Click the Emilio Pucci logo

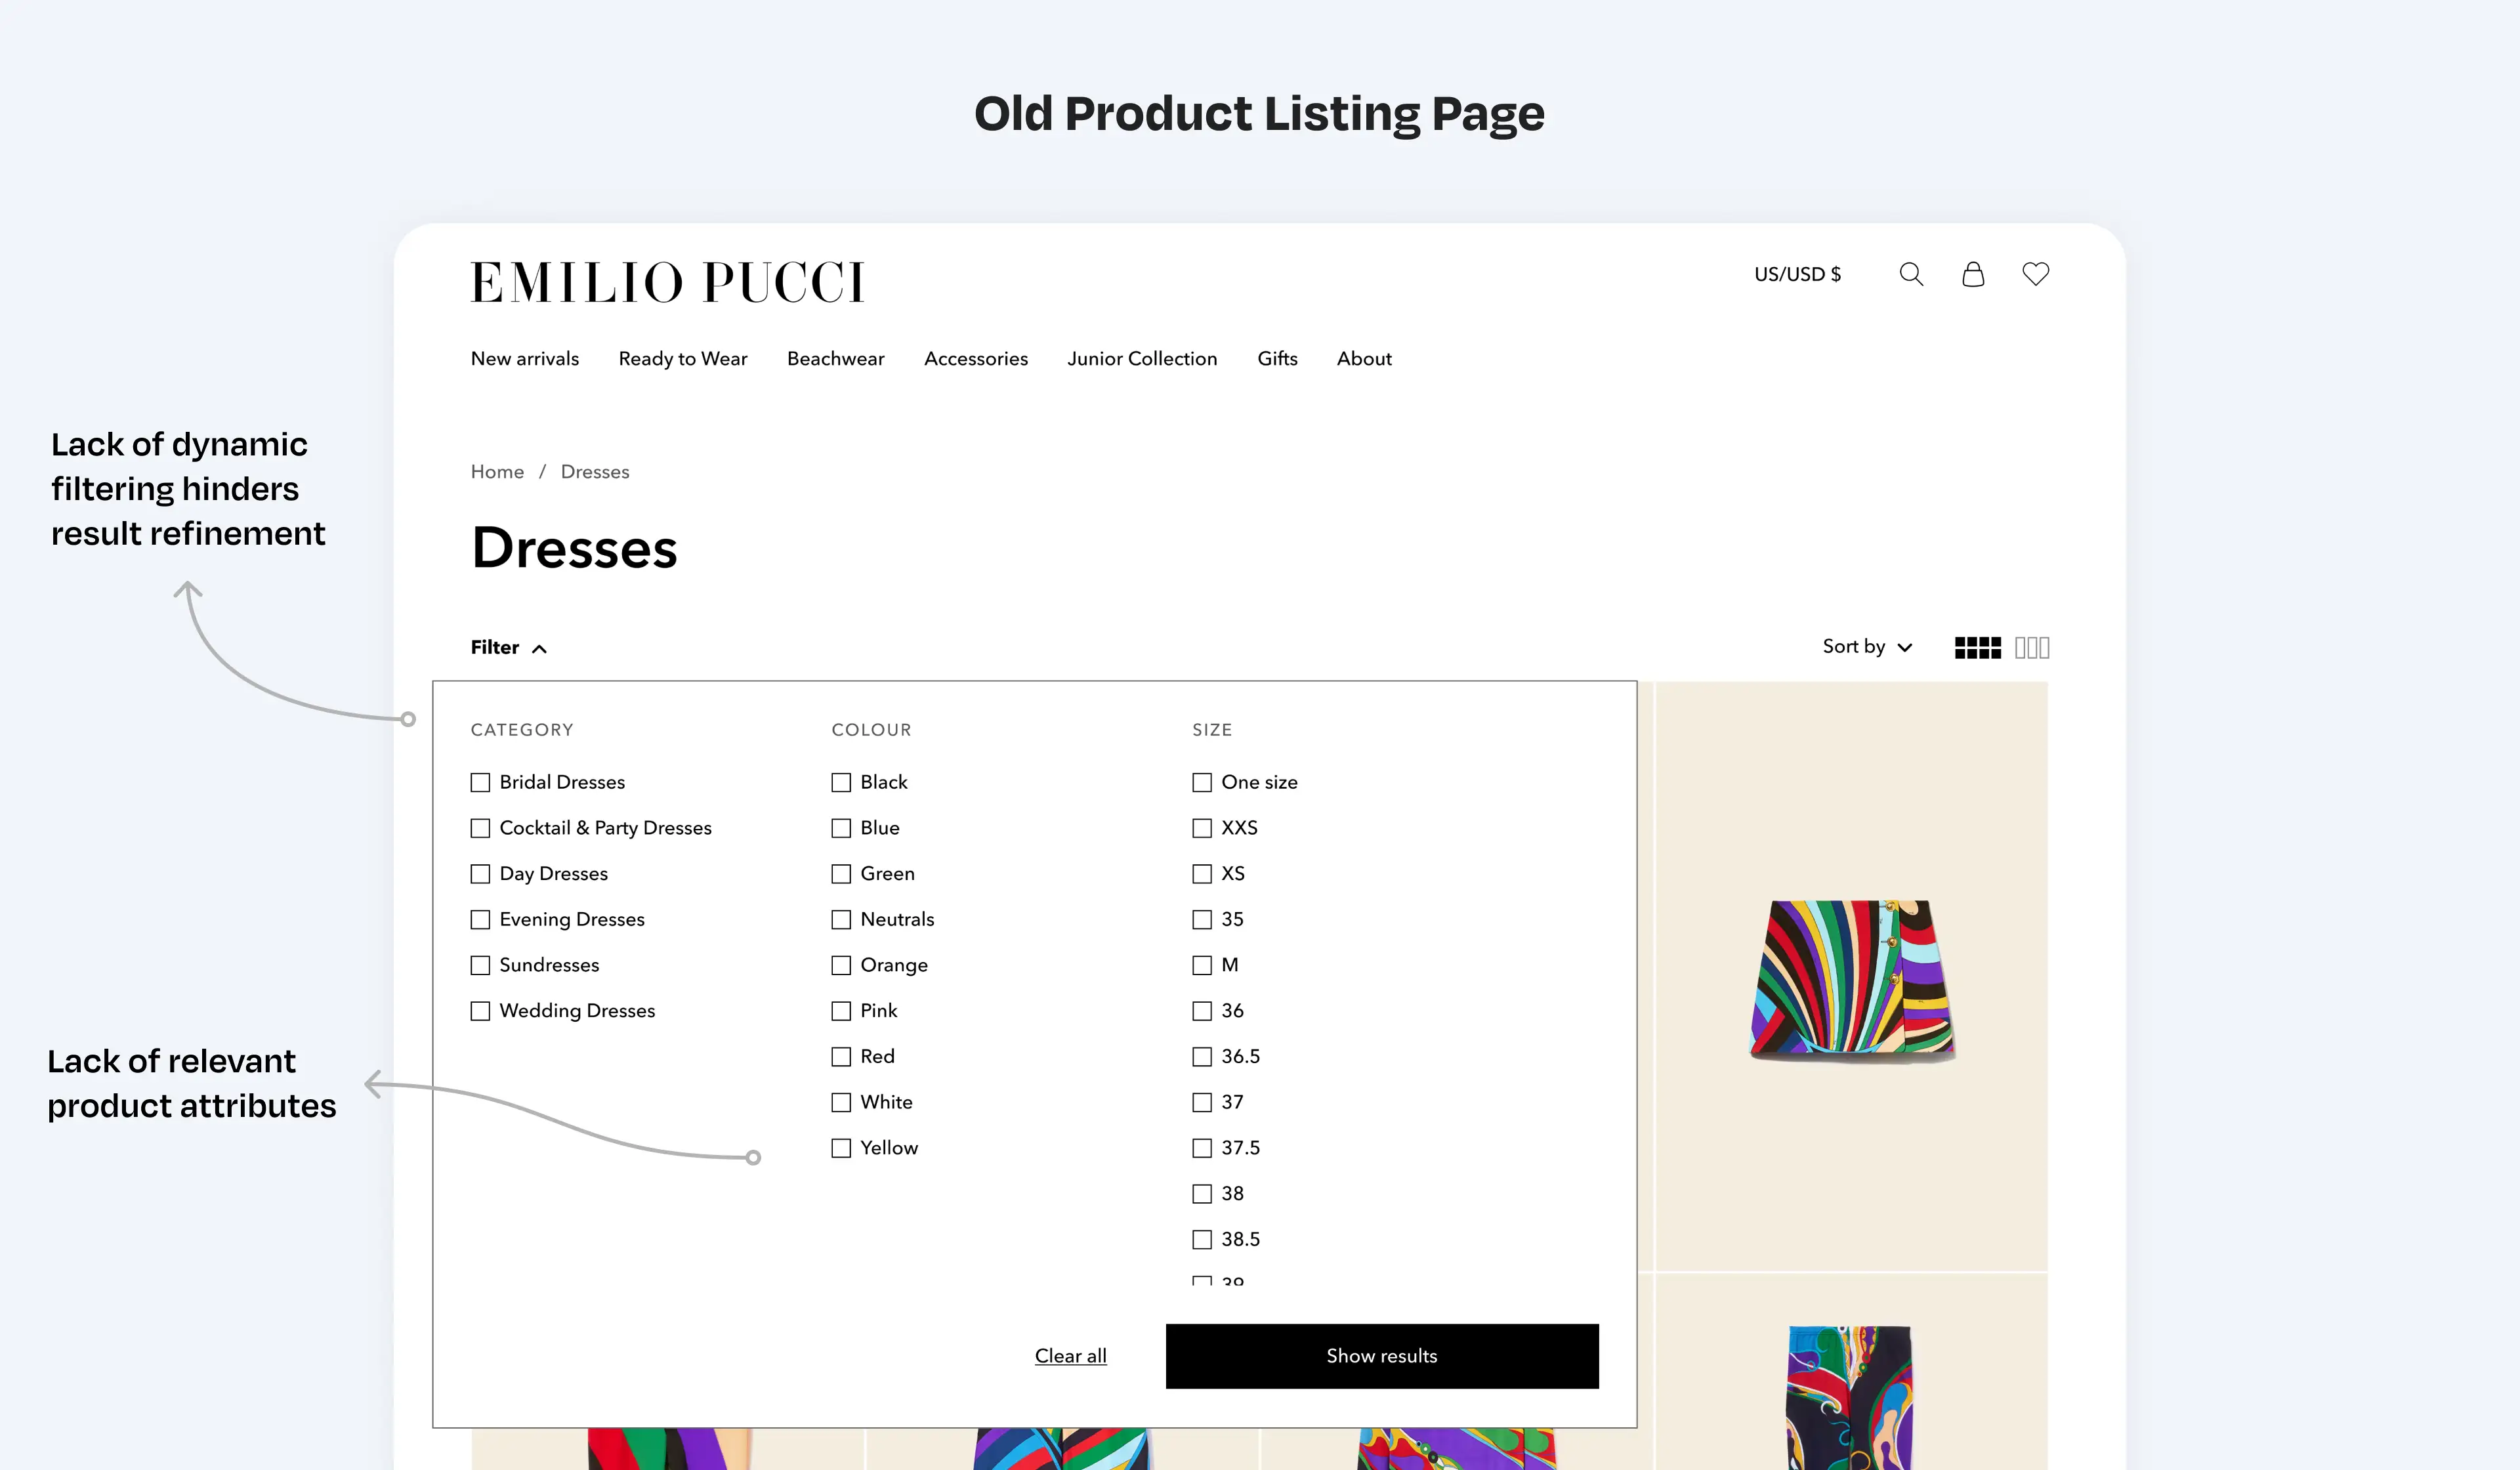(x=667, y=282)
